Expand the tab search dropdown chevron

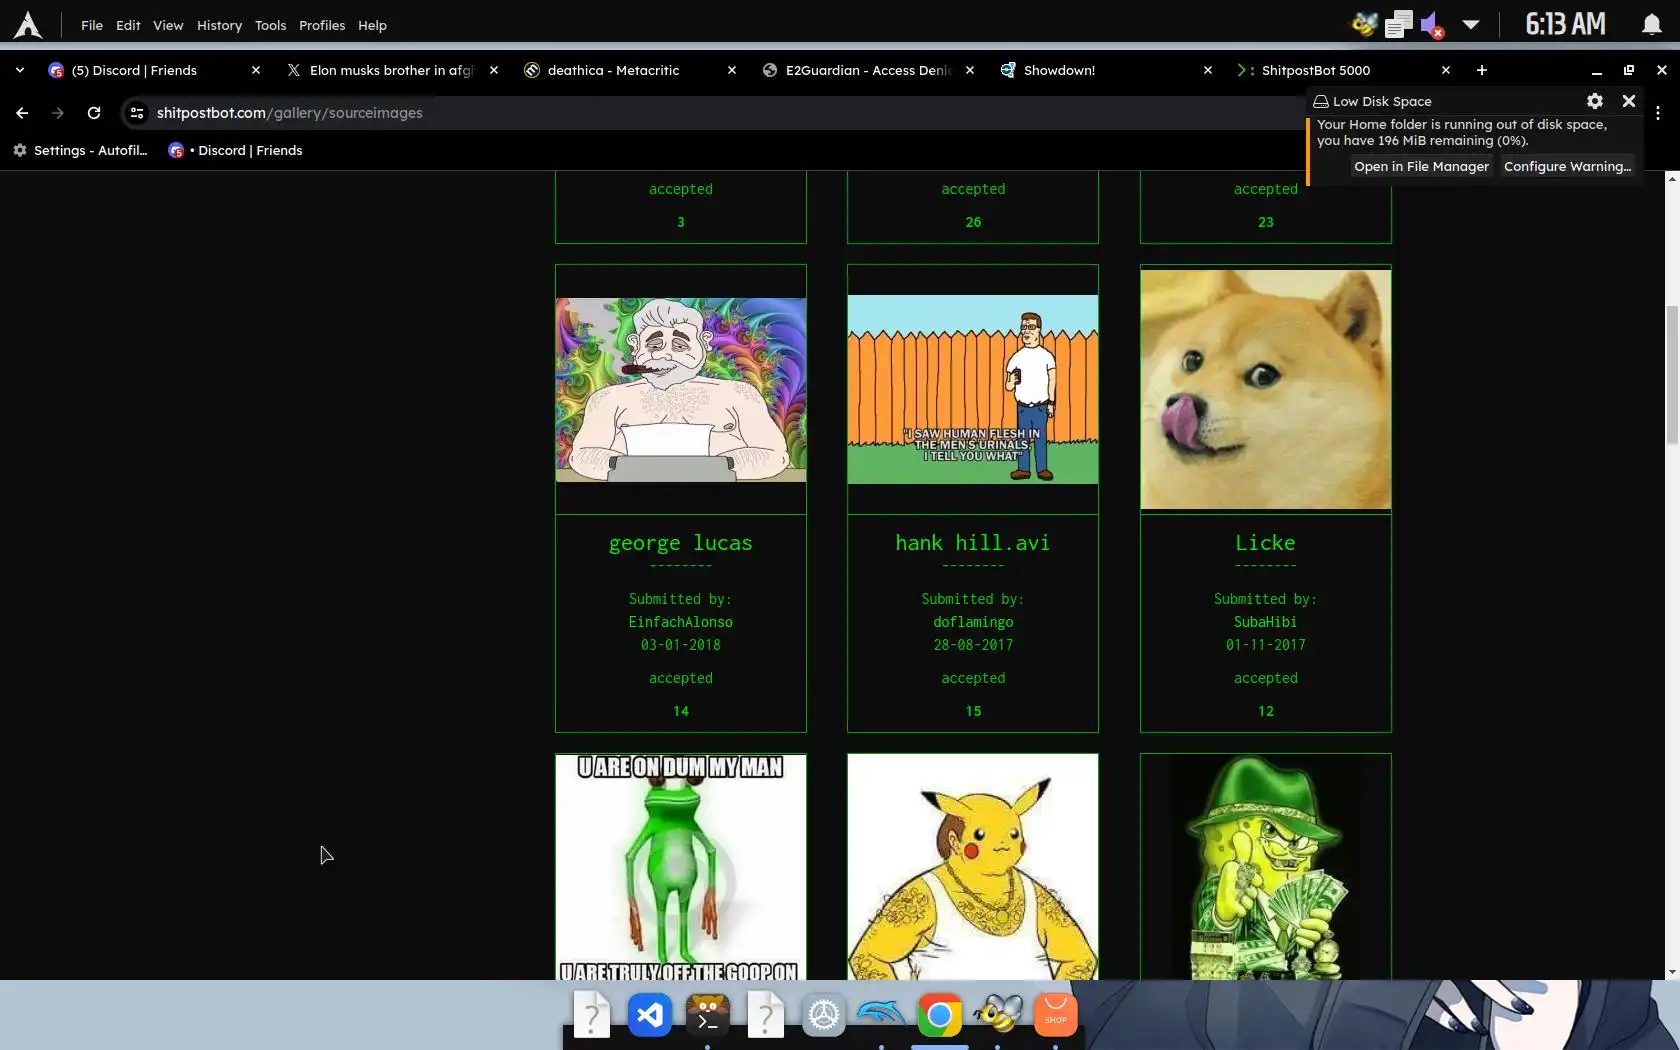(20, 70)
